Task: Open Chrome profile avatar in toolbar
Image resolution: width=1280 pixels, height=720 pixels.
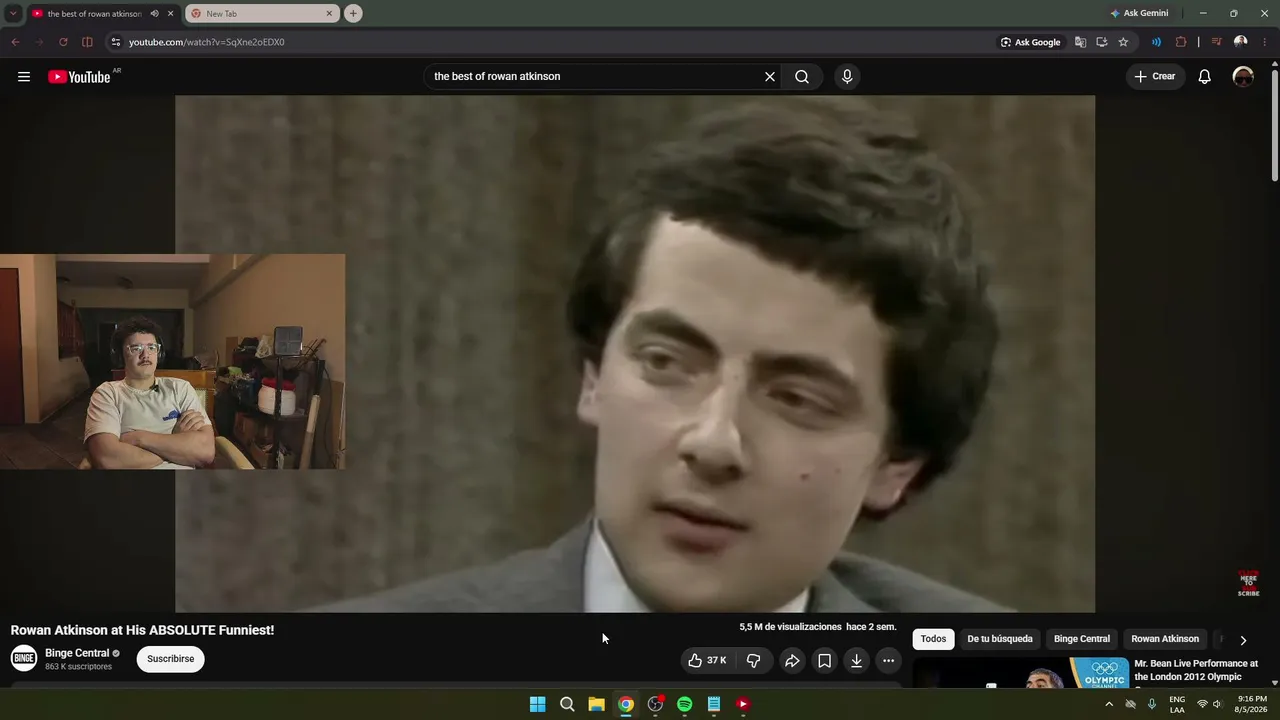Action: click(x=1241, y=42)
